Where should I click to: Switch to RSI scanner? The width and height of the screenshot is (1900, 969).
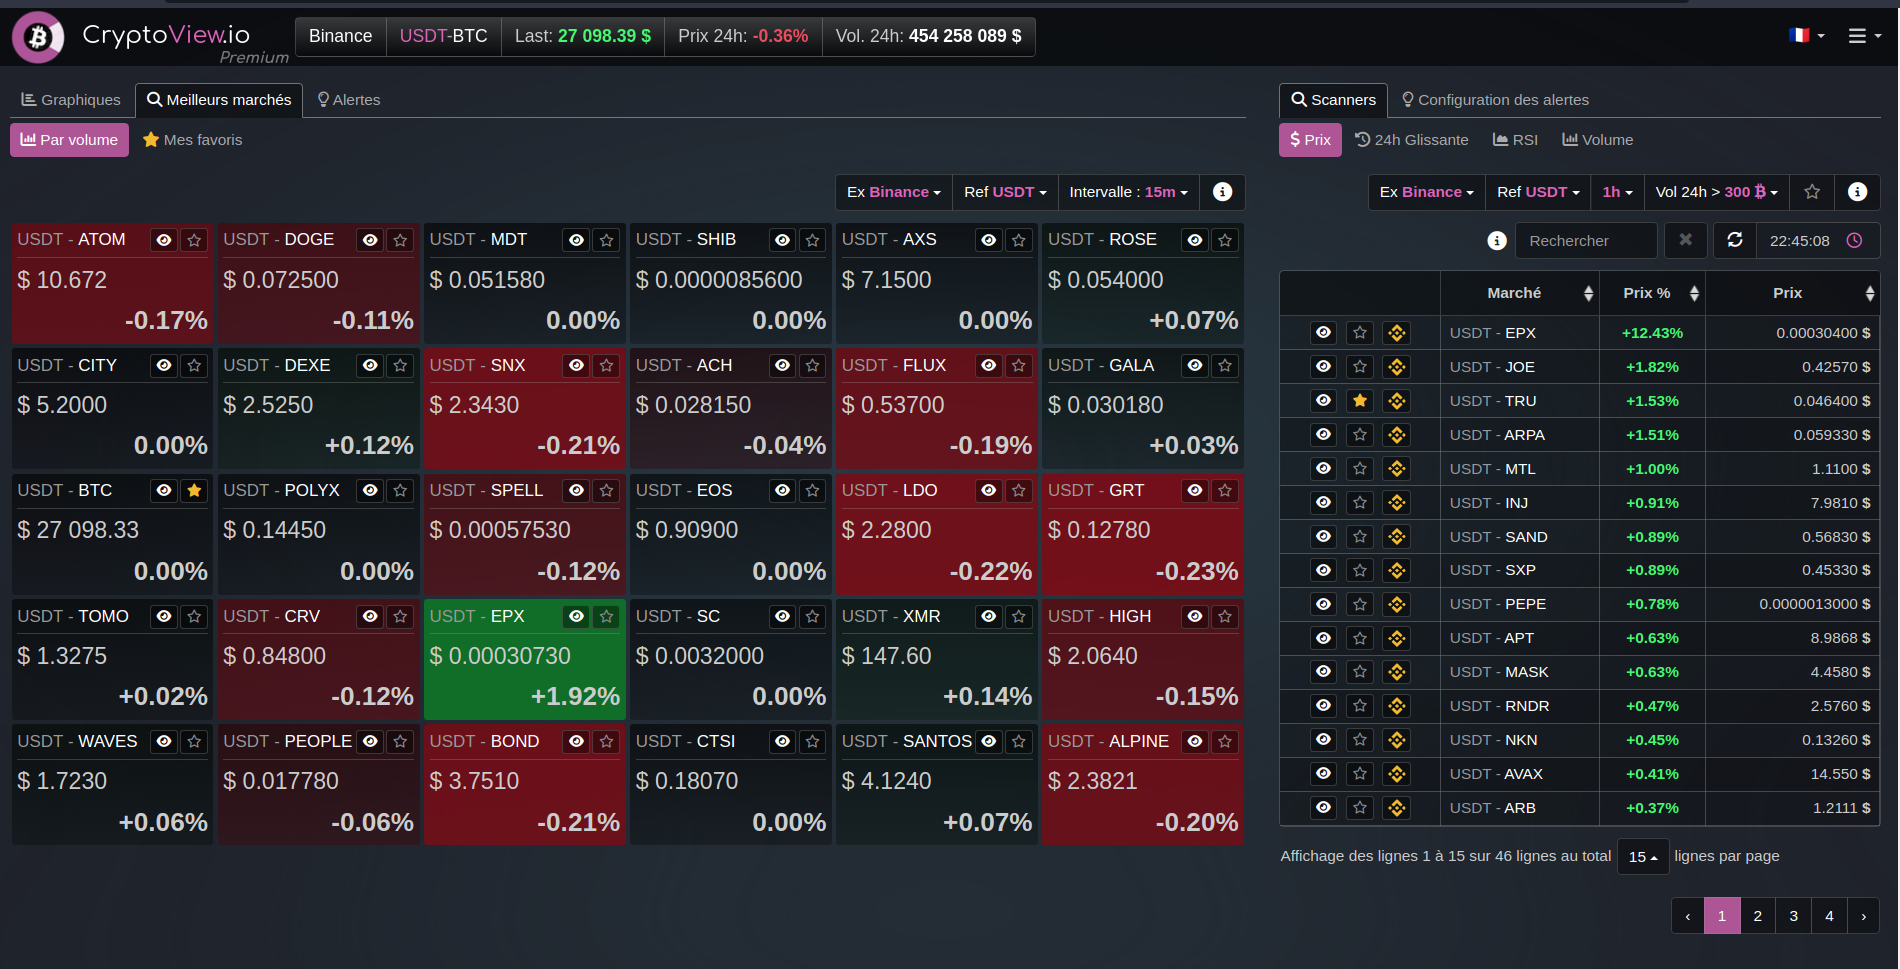[x=1515, y=140]
